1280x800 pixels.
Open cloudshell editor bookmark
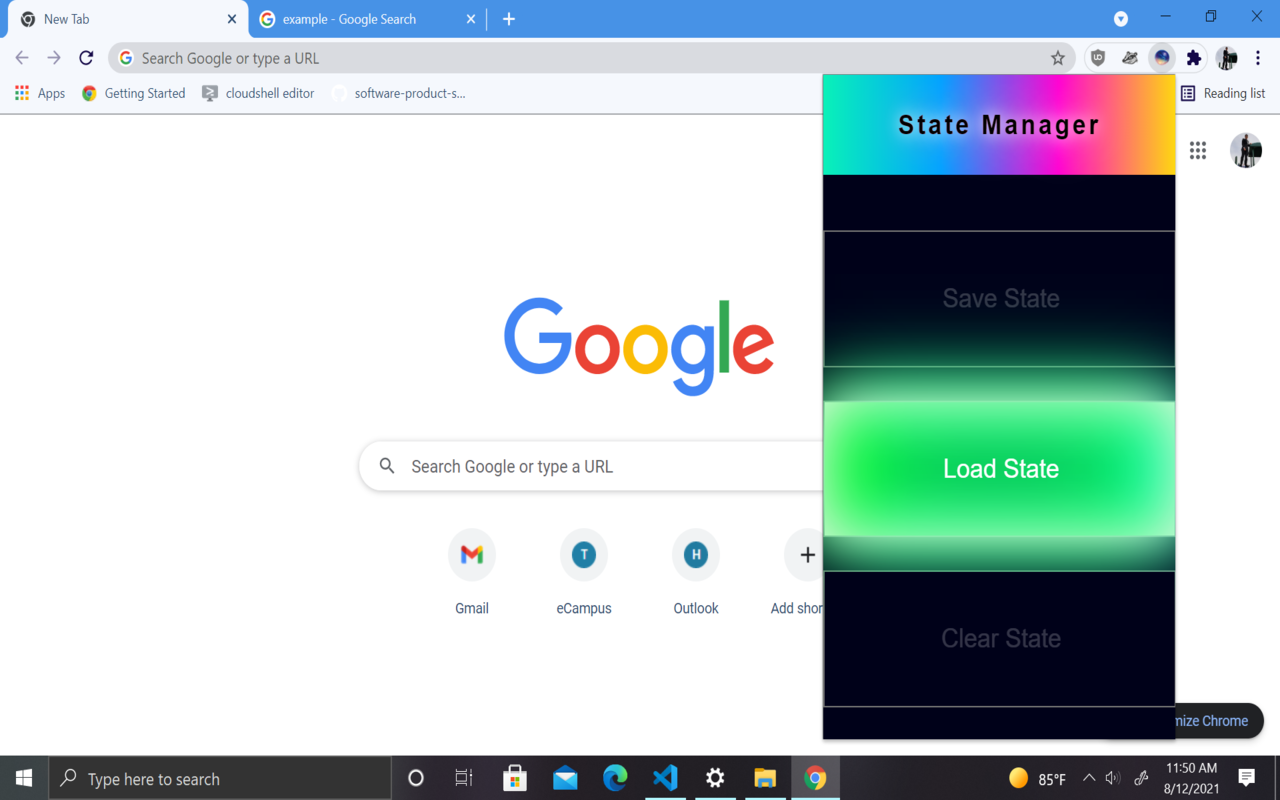point(258,93)
